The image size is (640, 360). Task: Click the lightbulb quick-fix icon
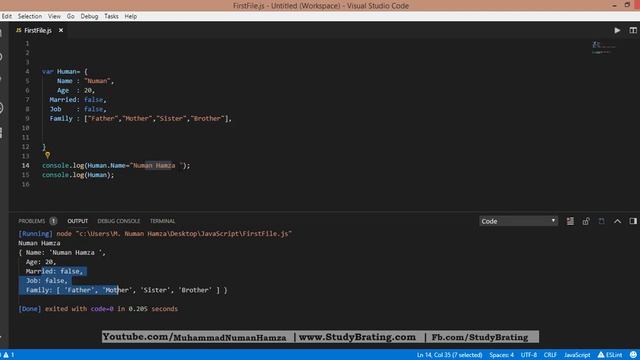pyautogui.click(x=47, y=155)
